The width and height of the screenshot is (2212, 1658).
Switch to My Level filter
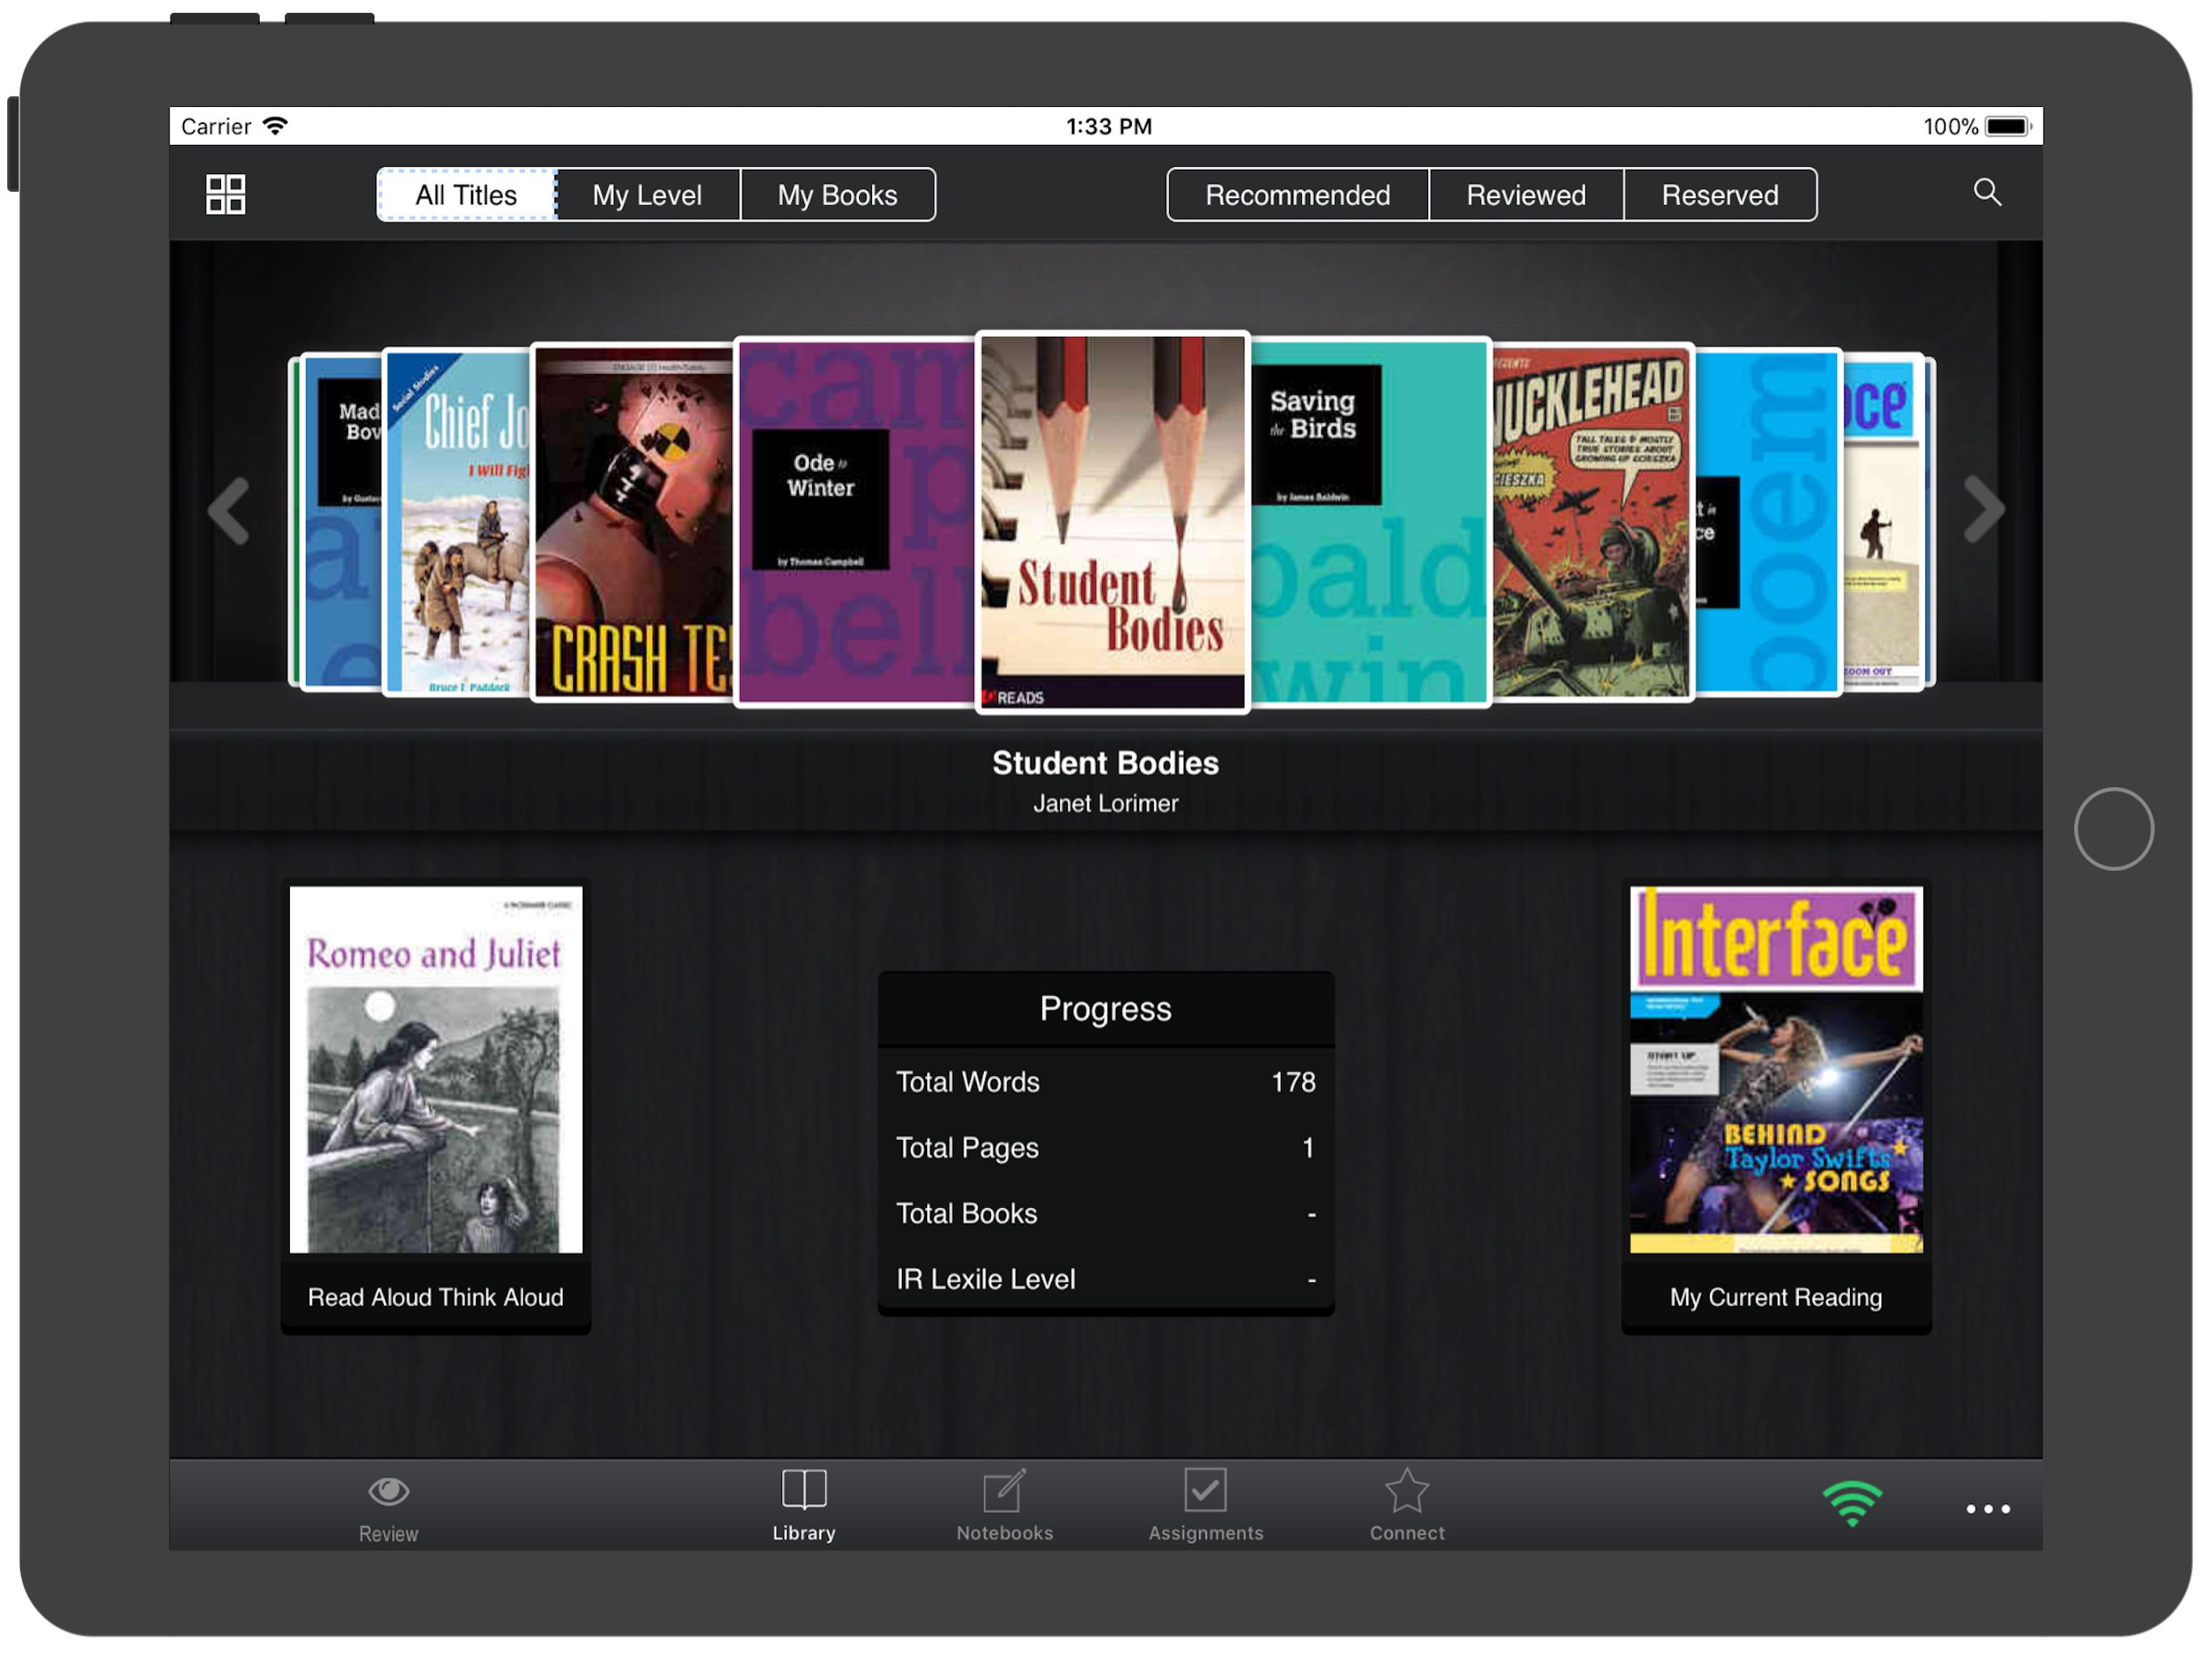click(647, 195)
